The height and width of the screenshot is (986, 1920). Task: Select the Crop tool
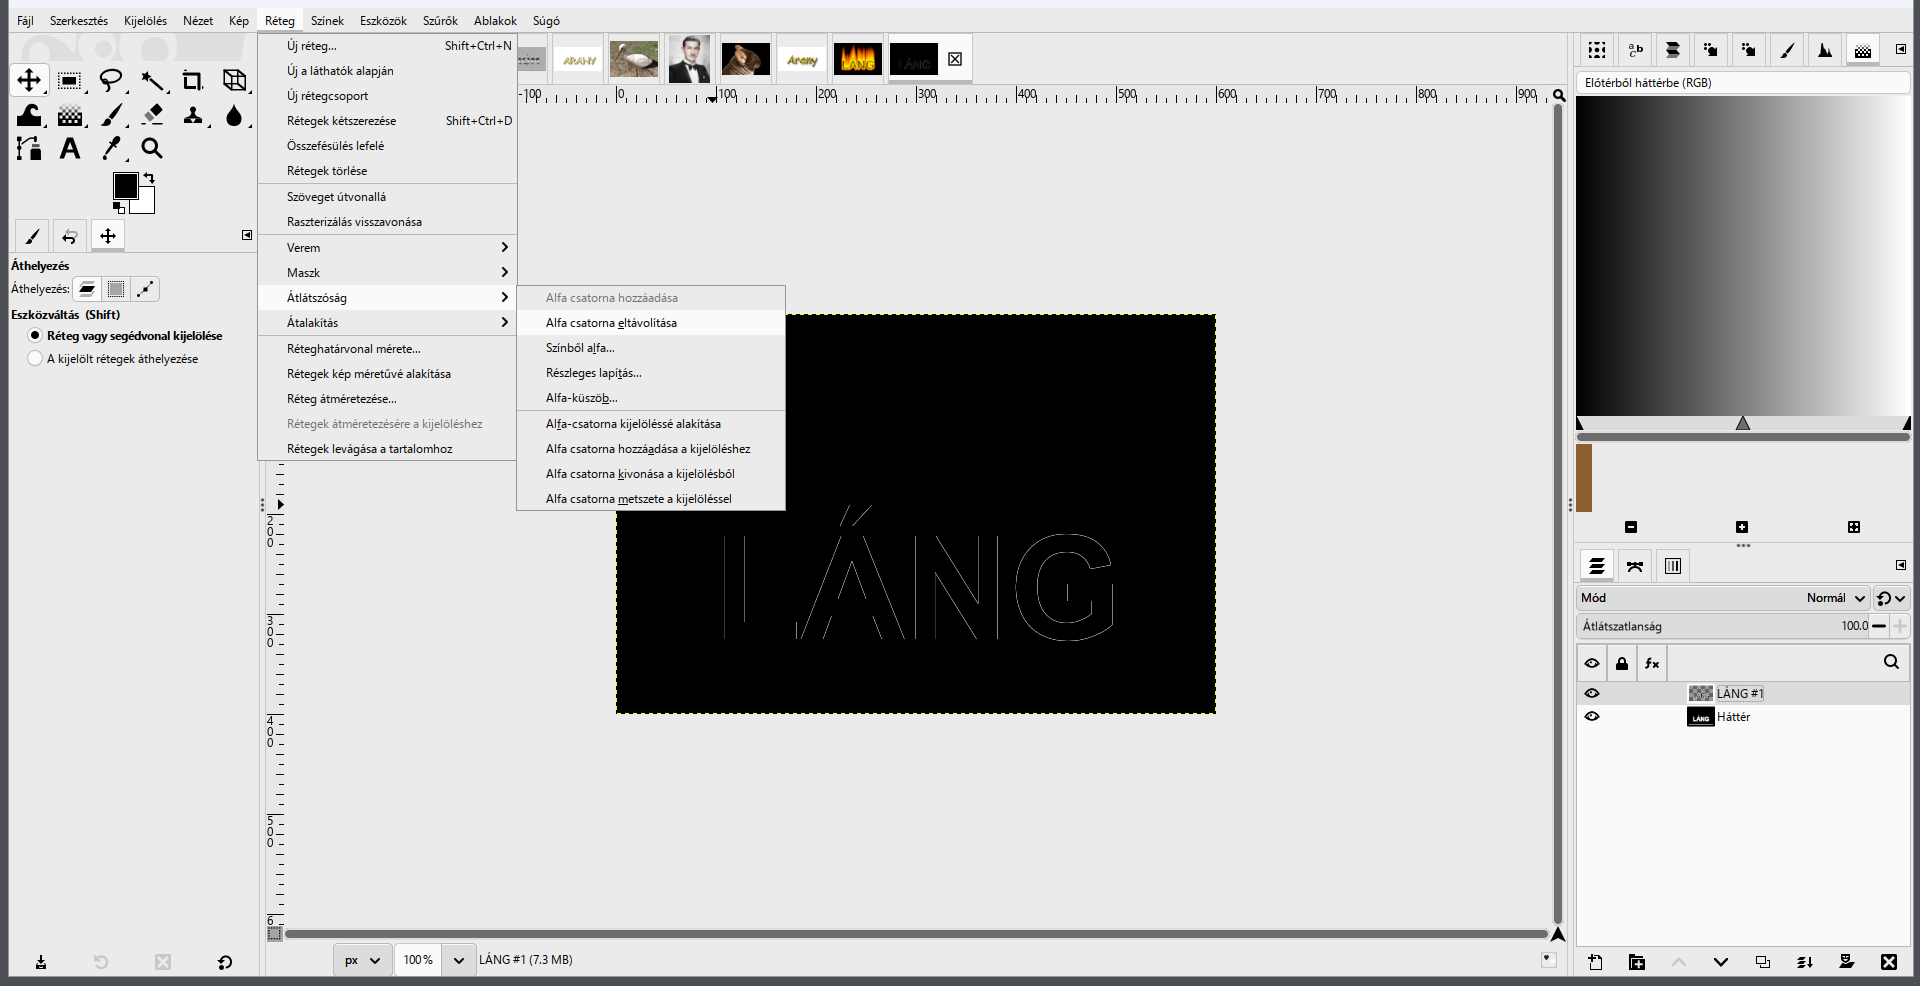[192, 81]
